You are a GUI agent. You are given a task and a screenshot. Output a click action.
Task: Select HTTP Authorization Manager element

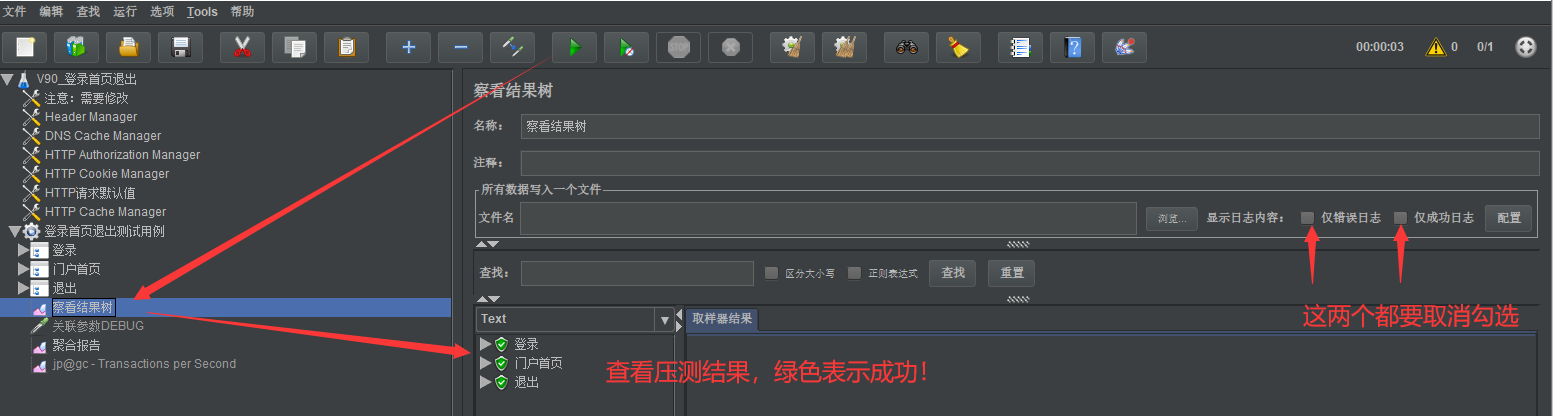point(122,155)
